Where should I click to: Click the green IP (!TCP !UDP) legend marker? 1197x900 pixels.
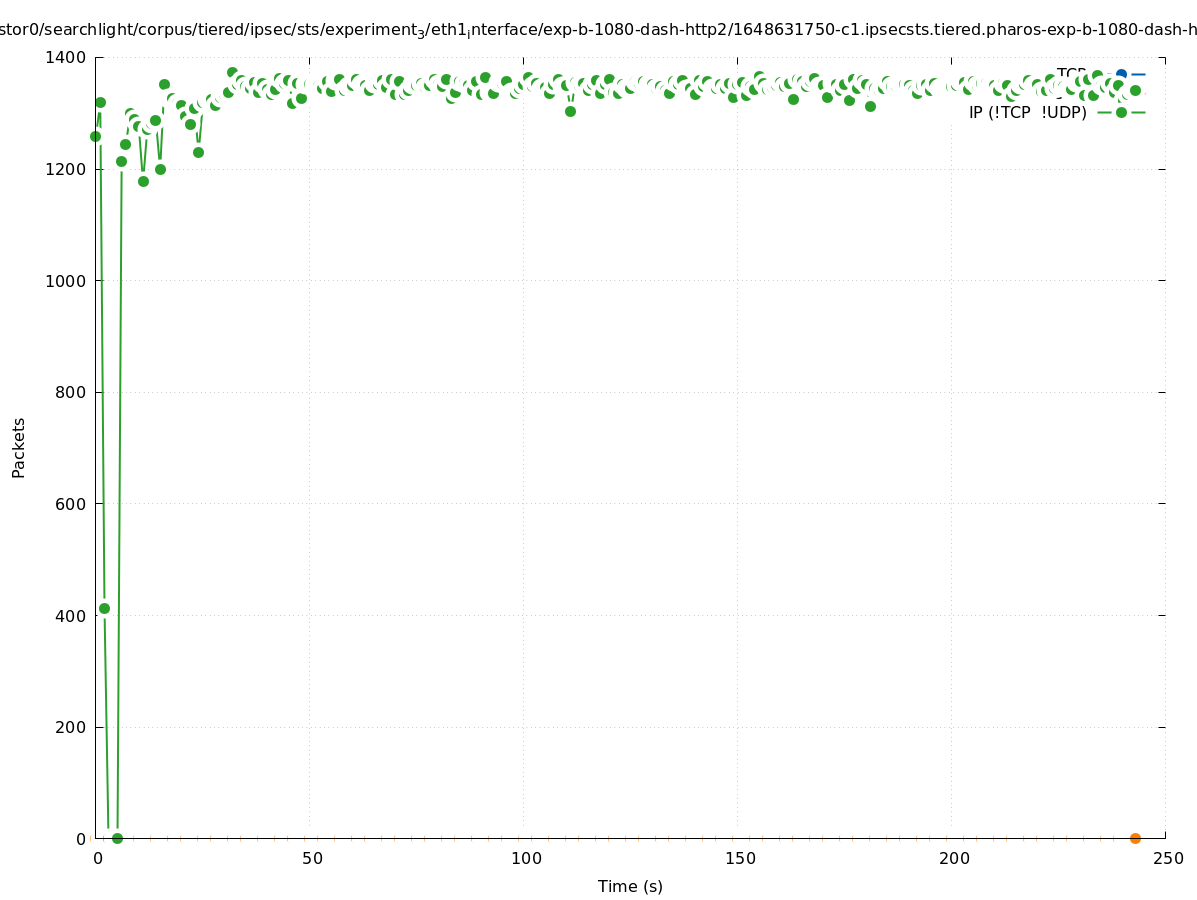tap(1121, 112)
